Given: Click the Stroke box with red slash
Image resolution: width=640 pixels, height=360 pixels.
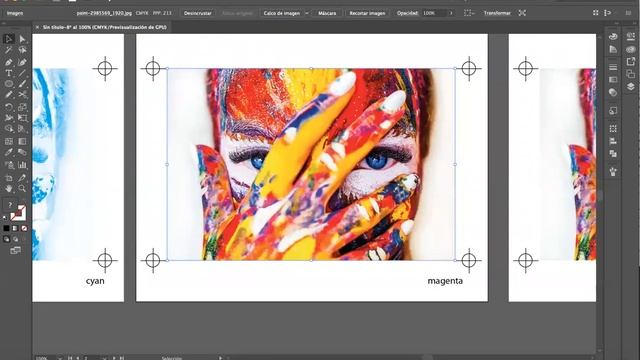Looking at the screenshot, I should (x=19, y=213).
